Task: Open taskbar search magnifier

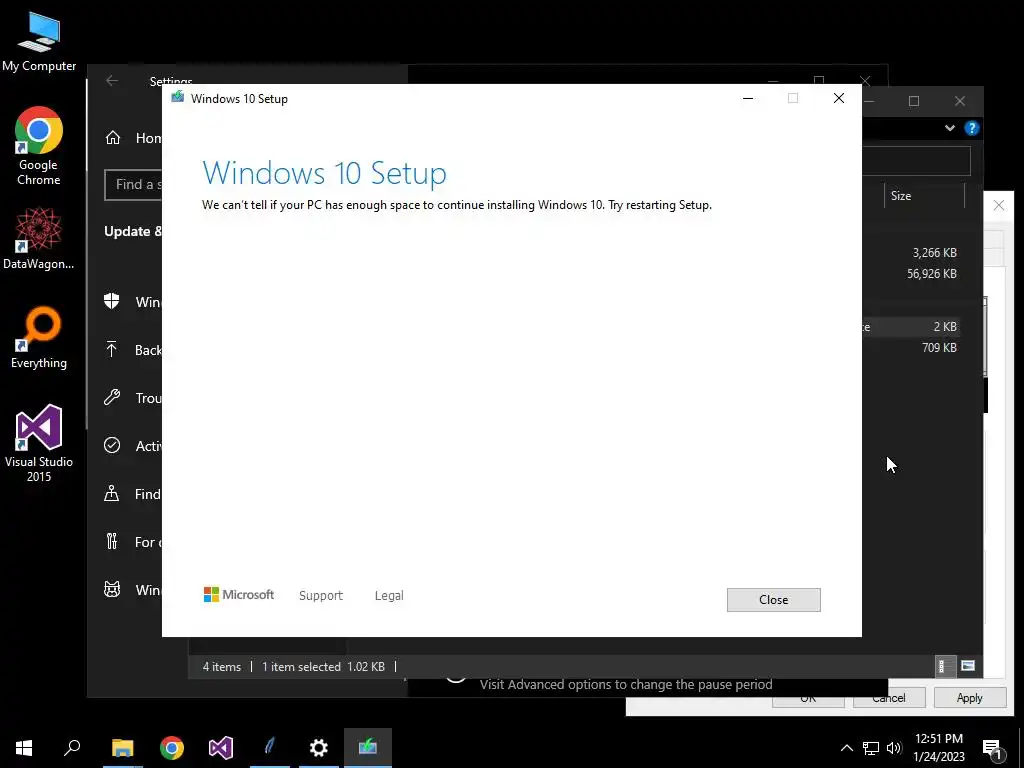Action: (x=72, y=748)
